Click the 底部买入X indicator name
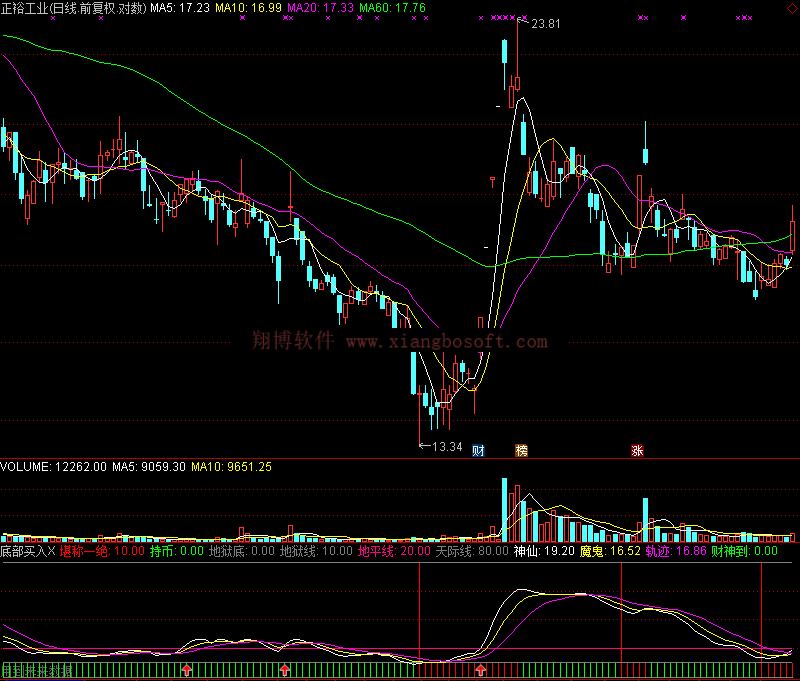This screenshot has height=681, width=800. tap(28, 551)
